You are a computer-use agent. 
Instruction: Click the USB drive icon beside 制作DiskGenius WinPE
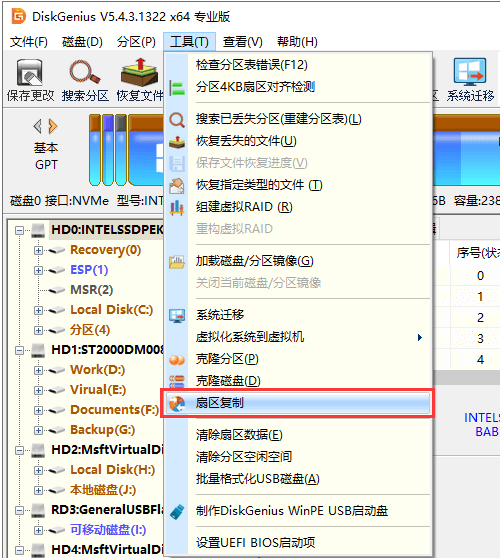point(177,511)
